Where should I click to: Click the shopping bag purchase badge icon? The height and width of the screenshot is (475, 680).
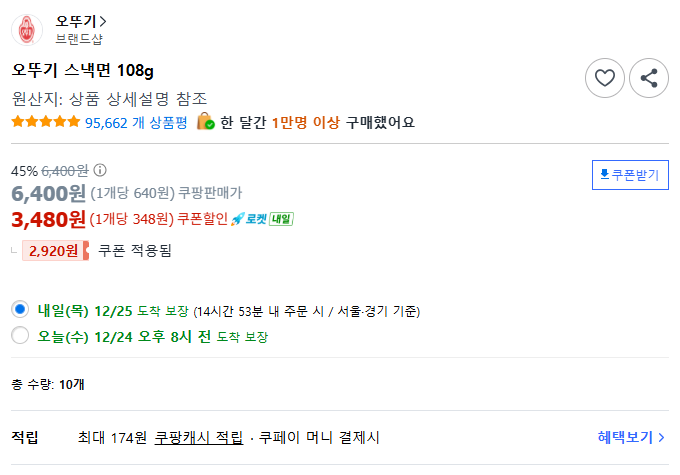point(205,122)
